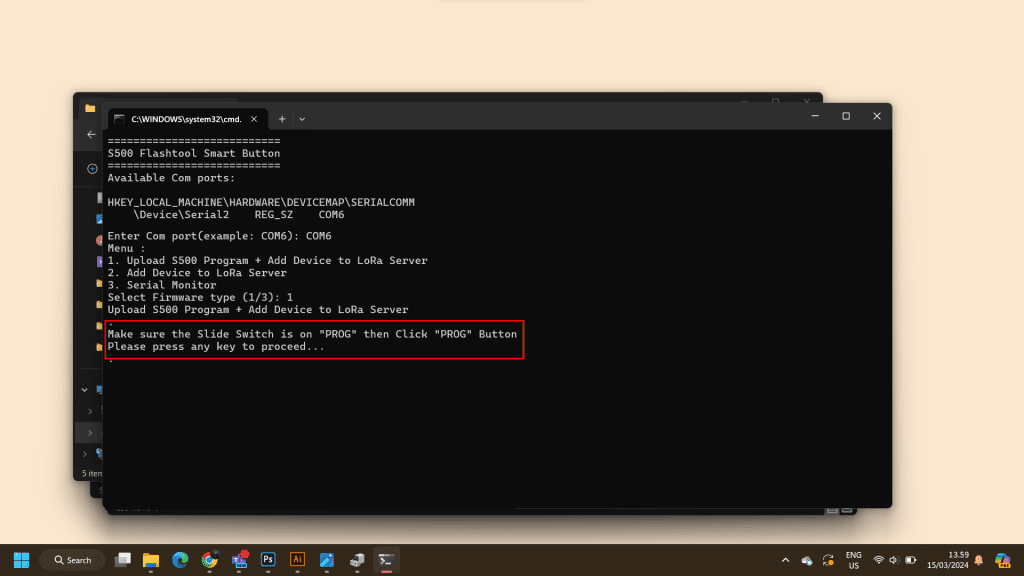Close the C:\WINDOWS\system32\cmd tab
This screenshot has height=576, width=1024.
pyautogui.click(x=253, y=118)
